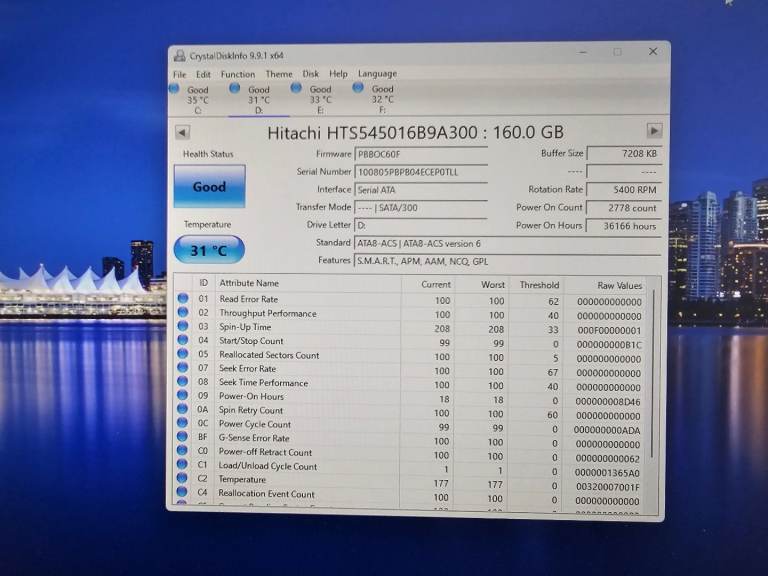The image size is (768, 576).
Task: Click the status icon for Temperature row
Action: coord(182,477)
